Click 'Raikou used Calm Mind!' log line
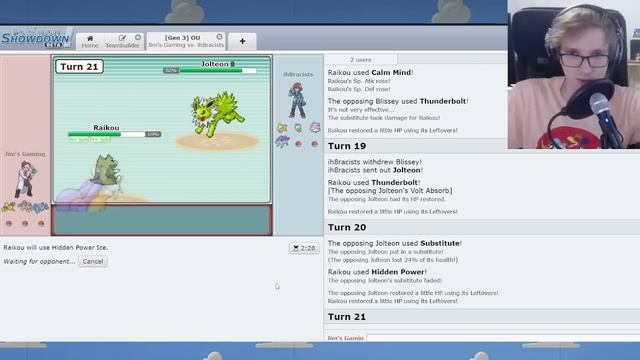 point(371,72)
